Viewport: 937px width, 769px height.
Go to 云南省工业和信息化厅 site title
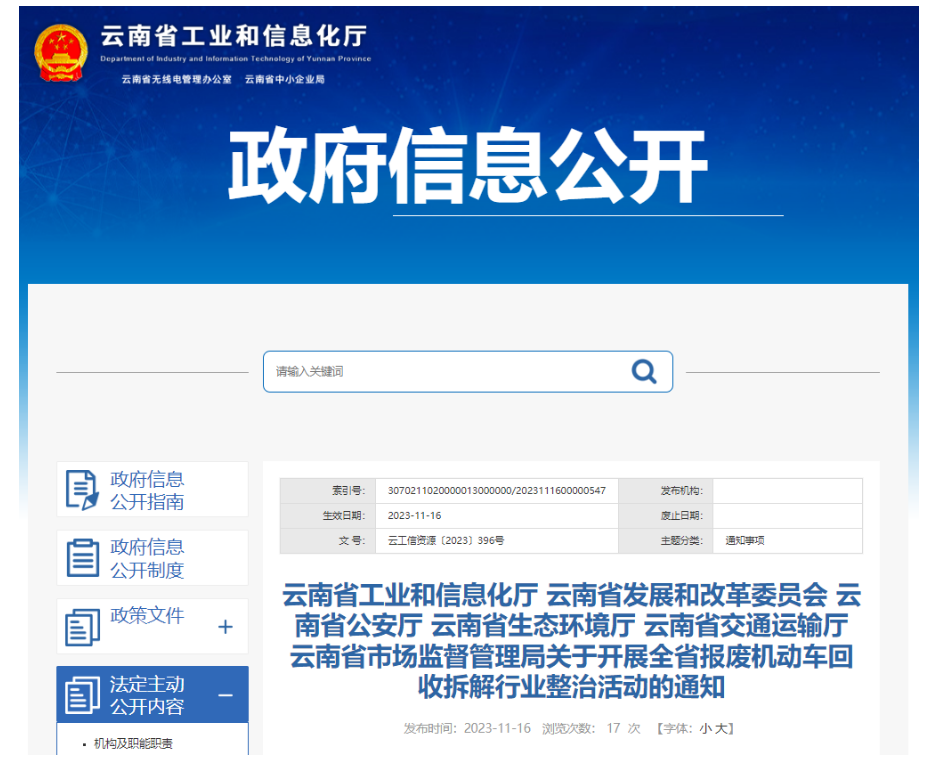click(234, 37)
